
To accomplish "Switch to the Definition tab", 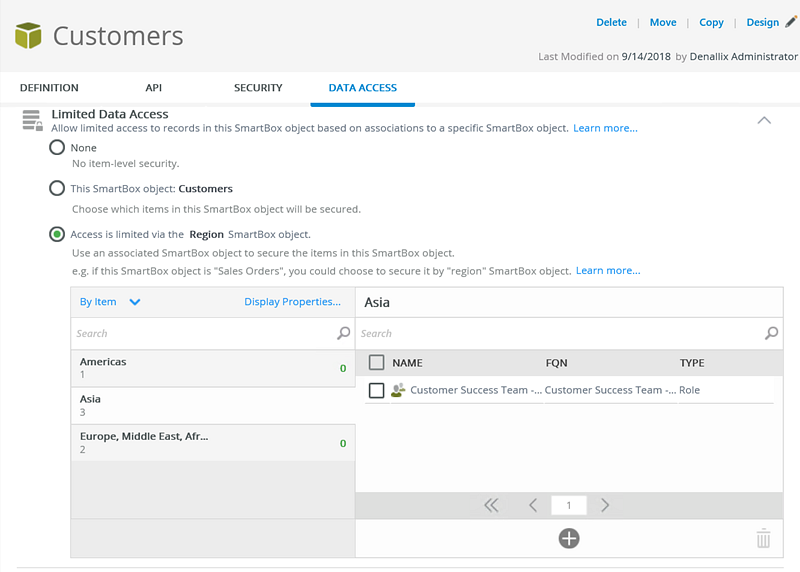I will [49, 88].
